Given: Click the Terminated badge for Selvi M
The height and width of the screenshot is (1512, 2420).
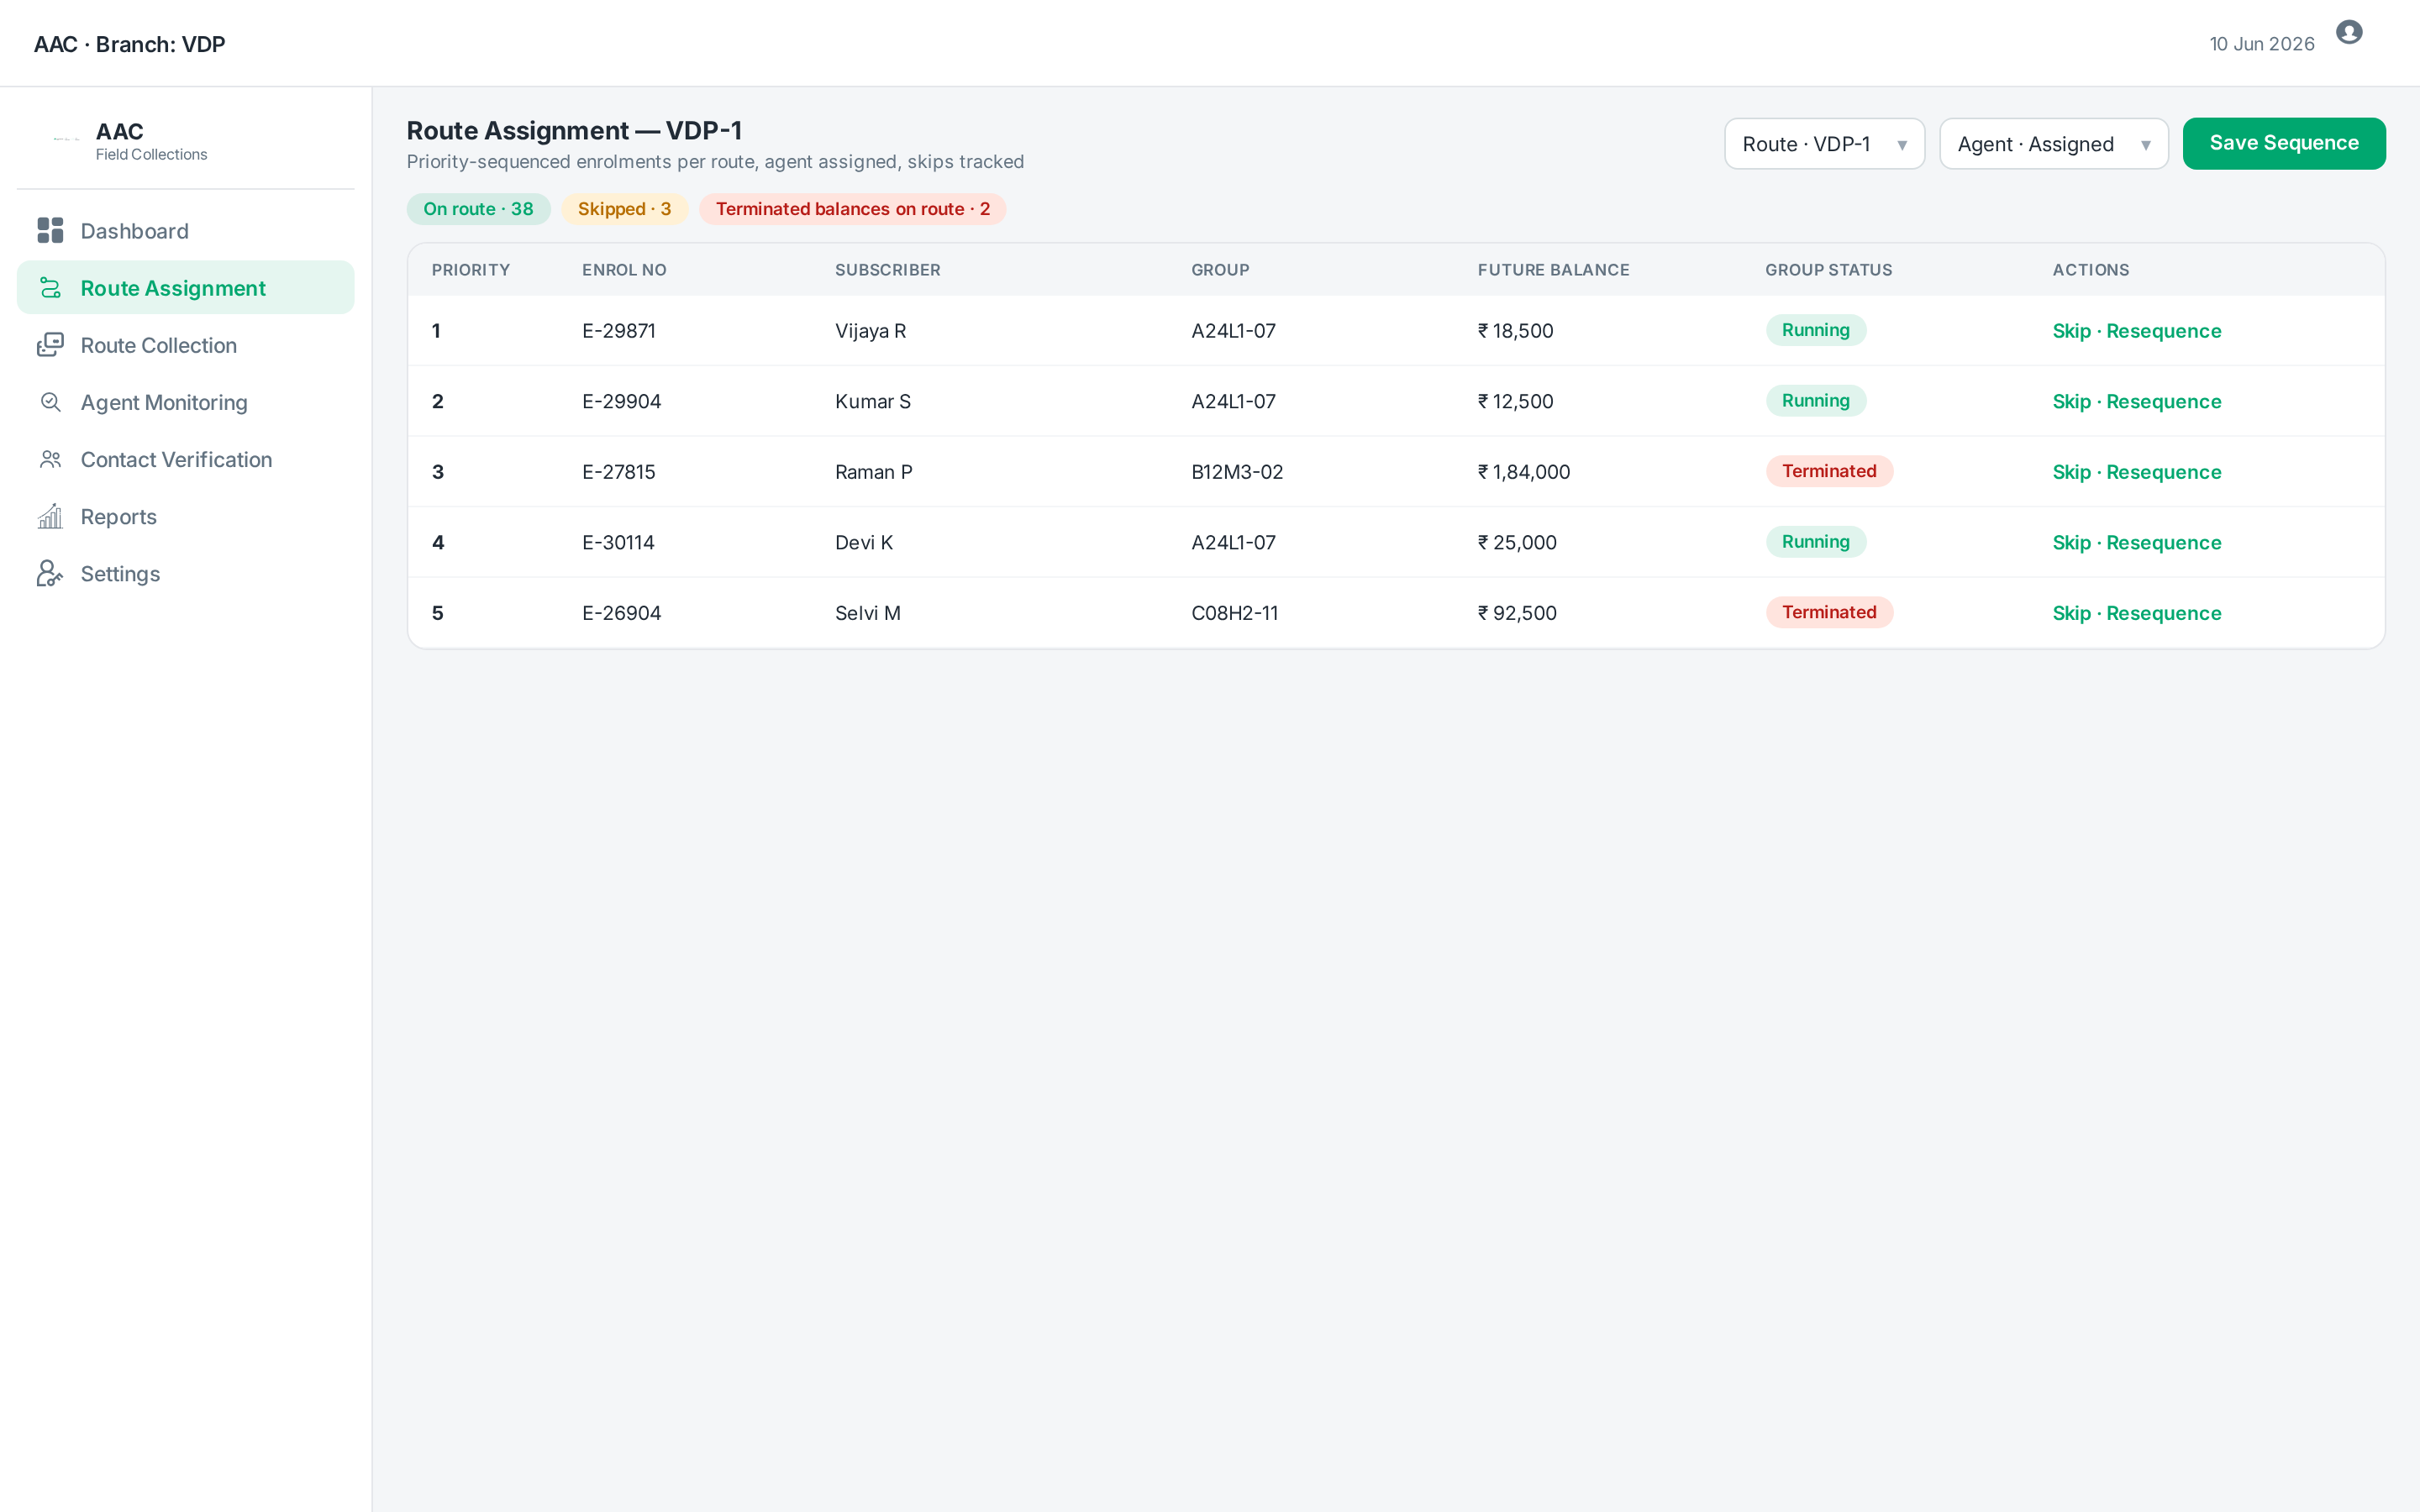Looking at the screenshot, I should (x=1829, y=612).
